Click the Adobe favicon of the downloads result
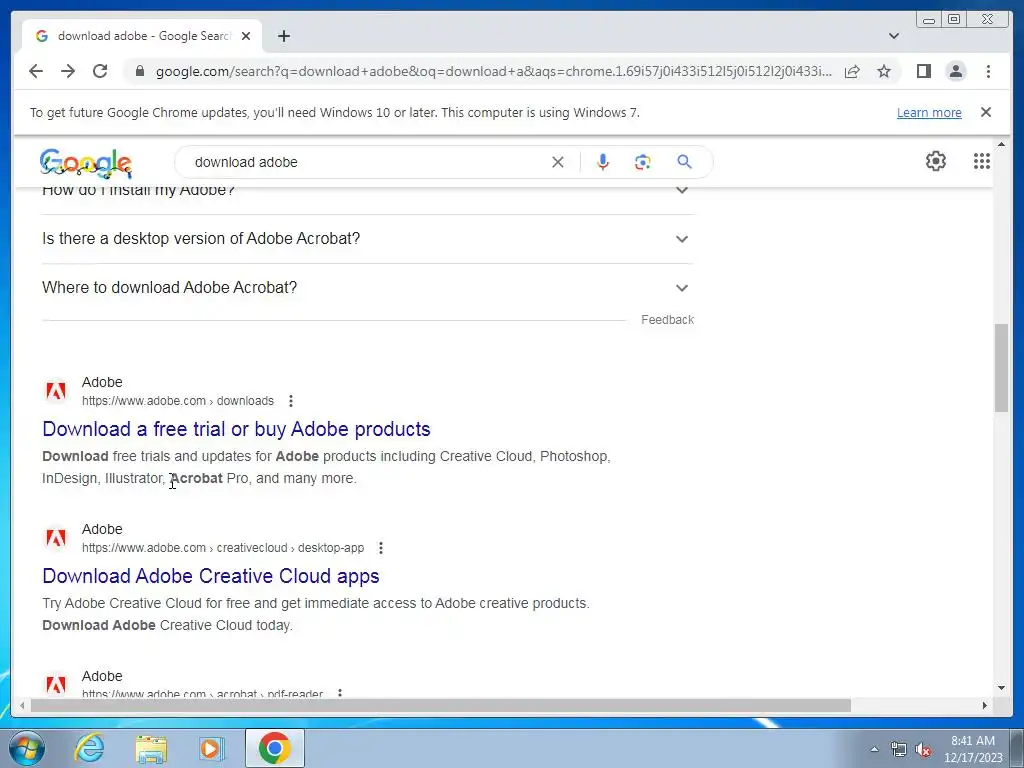1024x768 pixels. pos(56,391)
